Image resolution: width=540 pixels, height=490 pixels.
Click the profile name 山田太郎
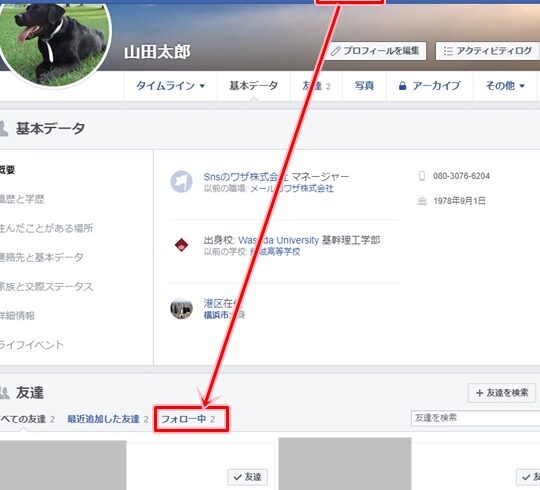point(157,52)
